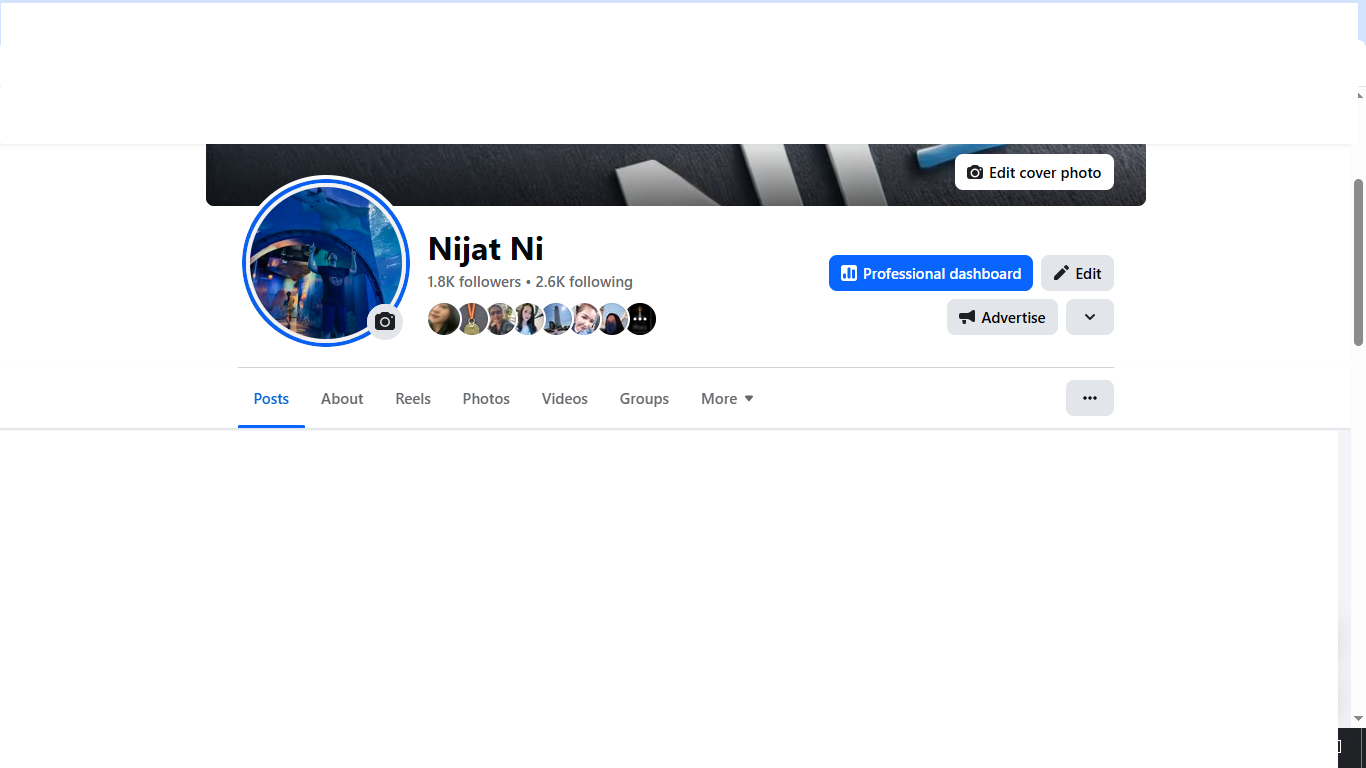Select the Videos tab
This screenshot has height=768, width=1366.
coord(565,399)
